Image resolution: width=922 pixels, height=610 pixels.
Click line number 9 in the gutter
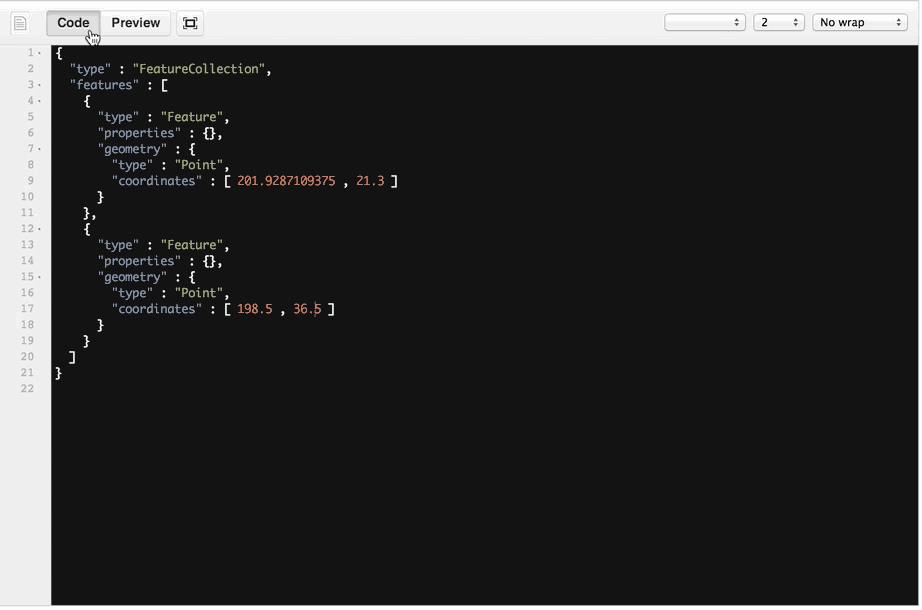(x=30, y=181)
